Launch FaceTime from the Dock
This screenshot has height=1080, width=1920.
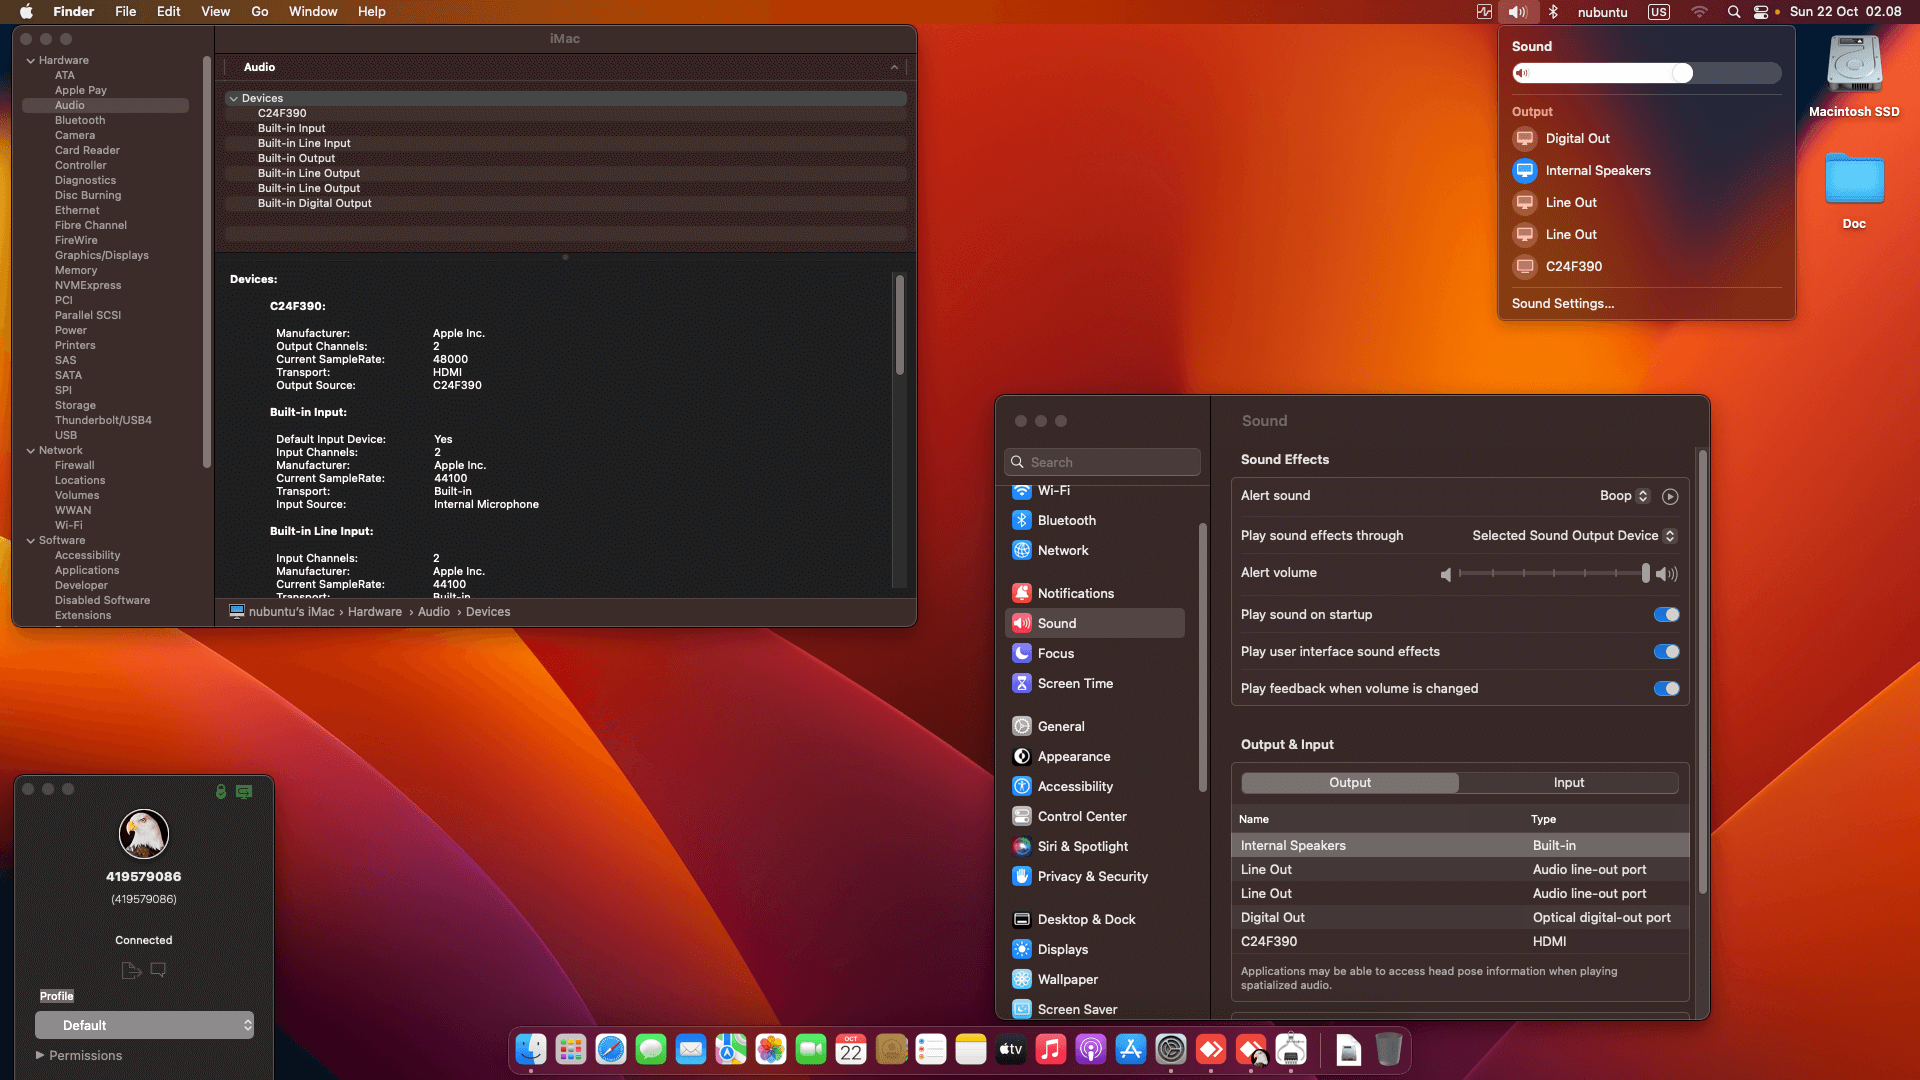811,1049
